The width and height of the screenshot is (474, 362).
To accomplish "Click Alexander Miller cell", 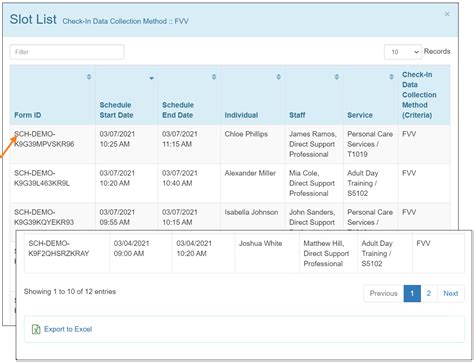I will click(250, 173).
